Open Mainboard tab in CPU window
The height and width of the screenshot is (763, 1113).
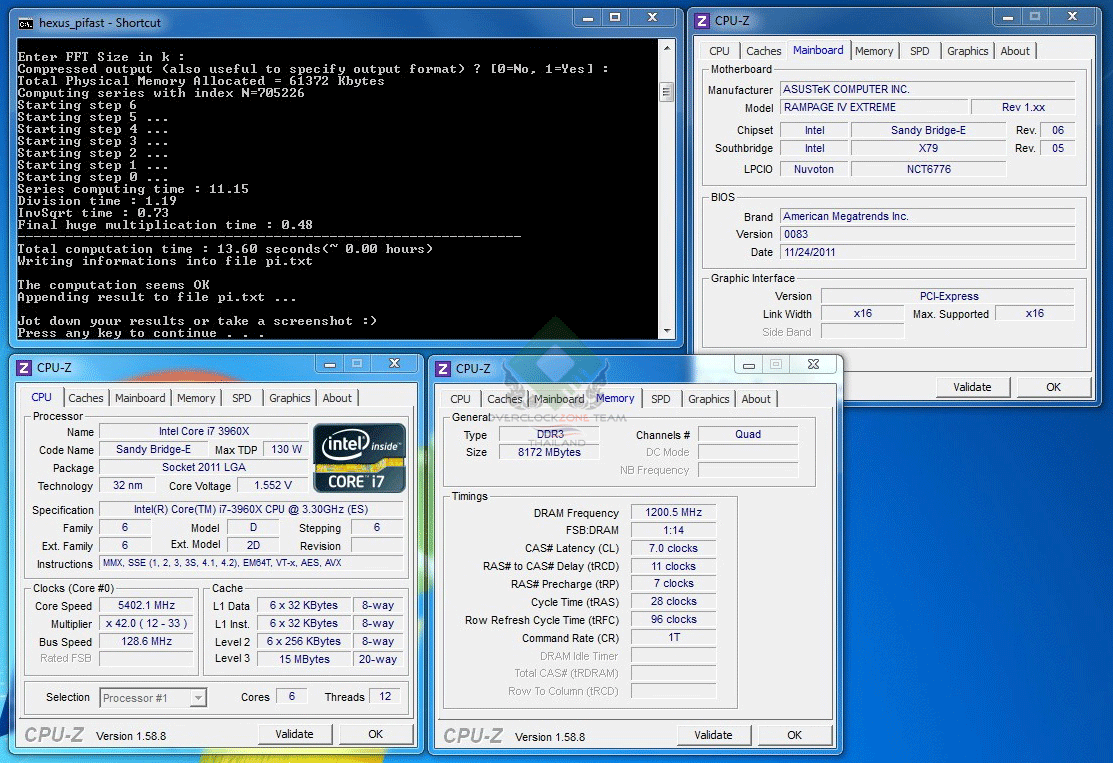[x=140, y=398]
